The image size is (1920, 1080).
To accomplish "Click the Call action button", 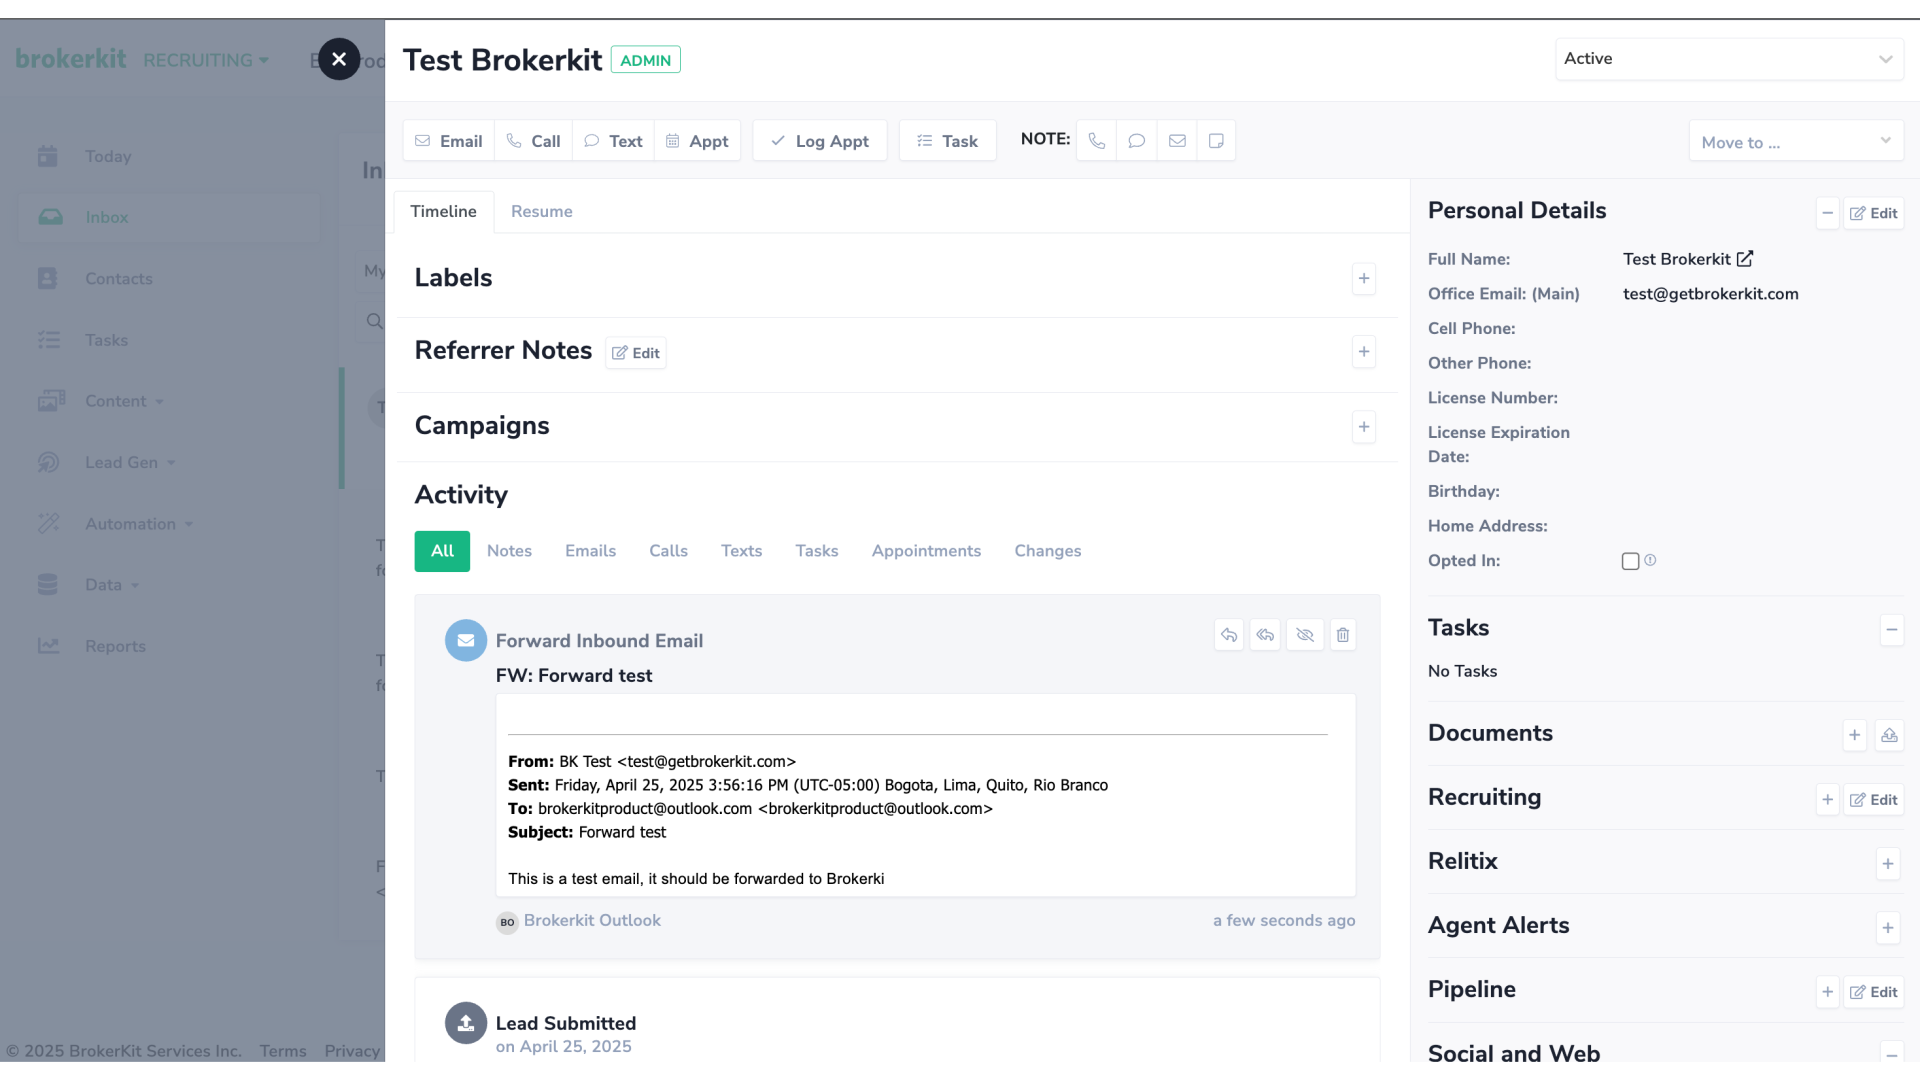I will (x=533, y=141).
